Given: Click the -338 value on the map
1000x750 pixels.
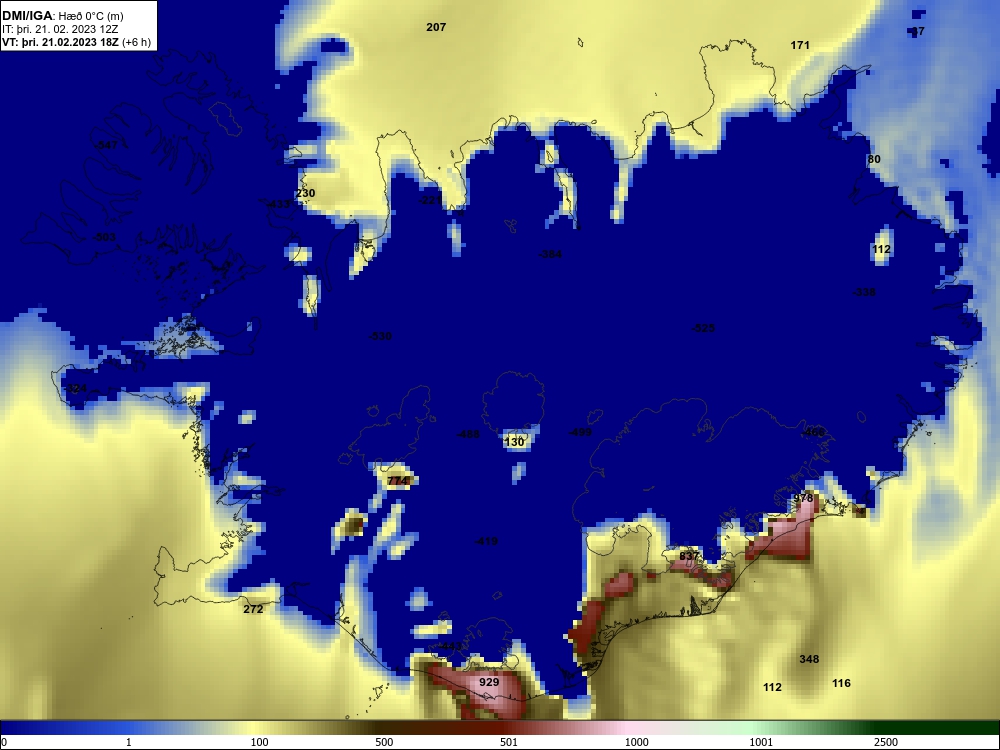Looking at the screenshot, I should [x=864, y=292].
